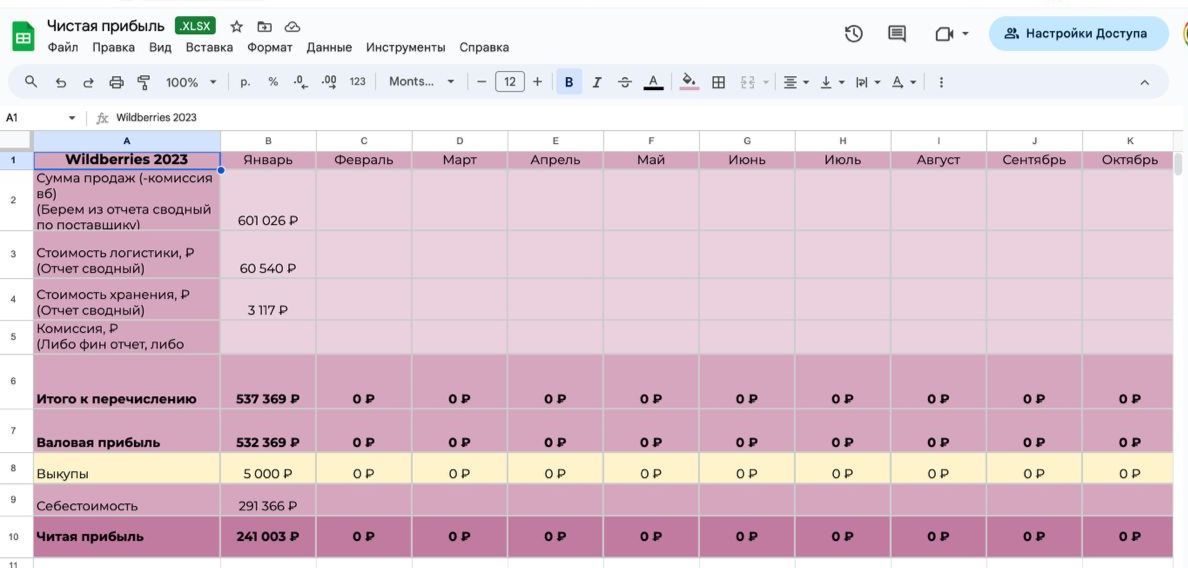Select the Себестоимость value 291 366 ₽

coord(268,500)
